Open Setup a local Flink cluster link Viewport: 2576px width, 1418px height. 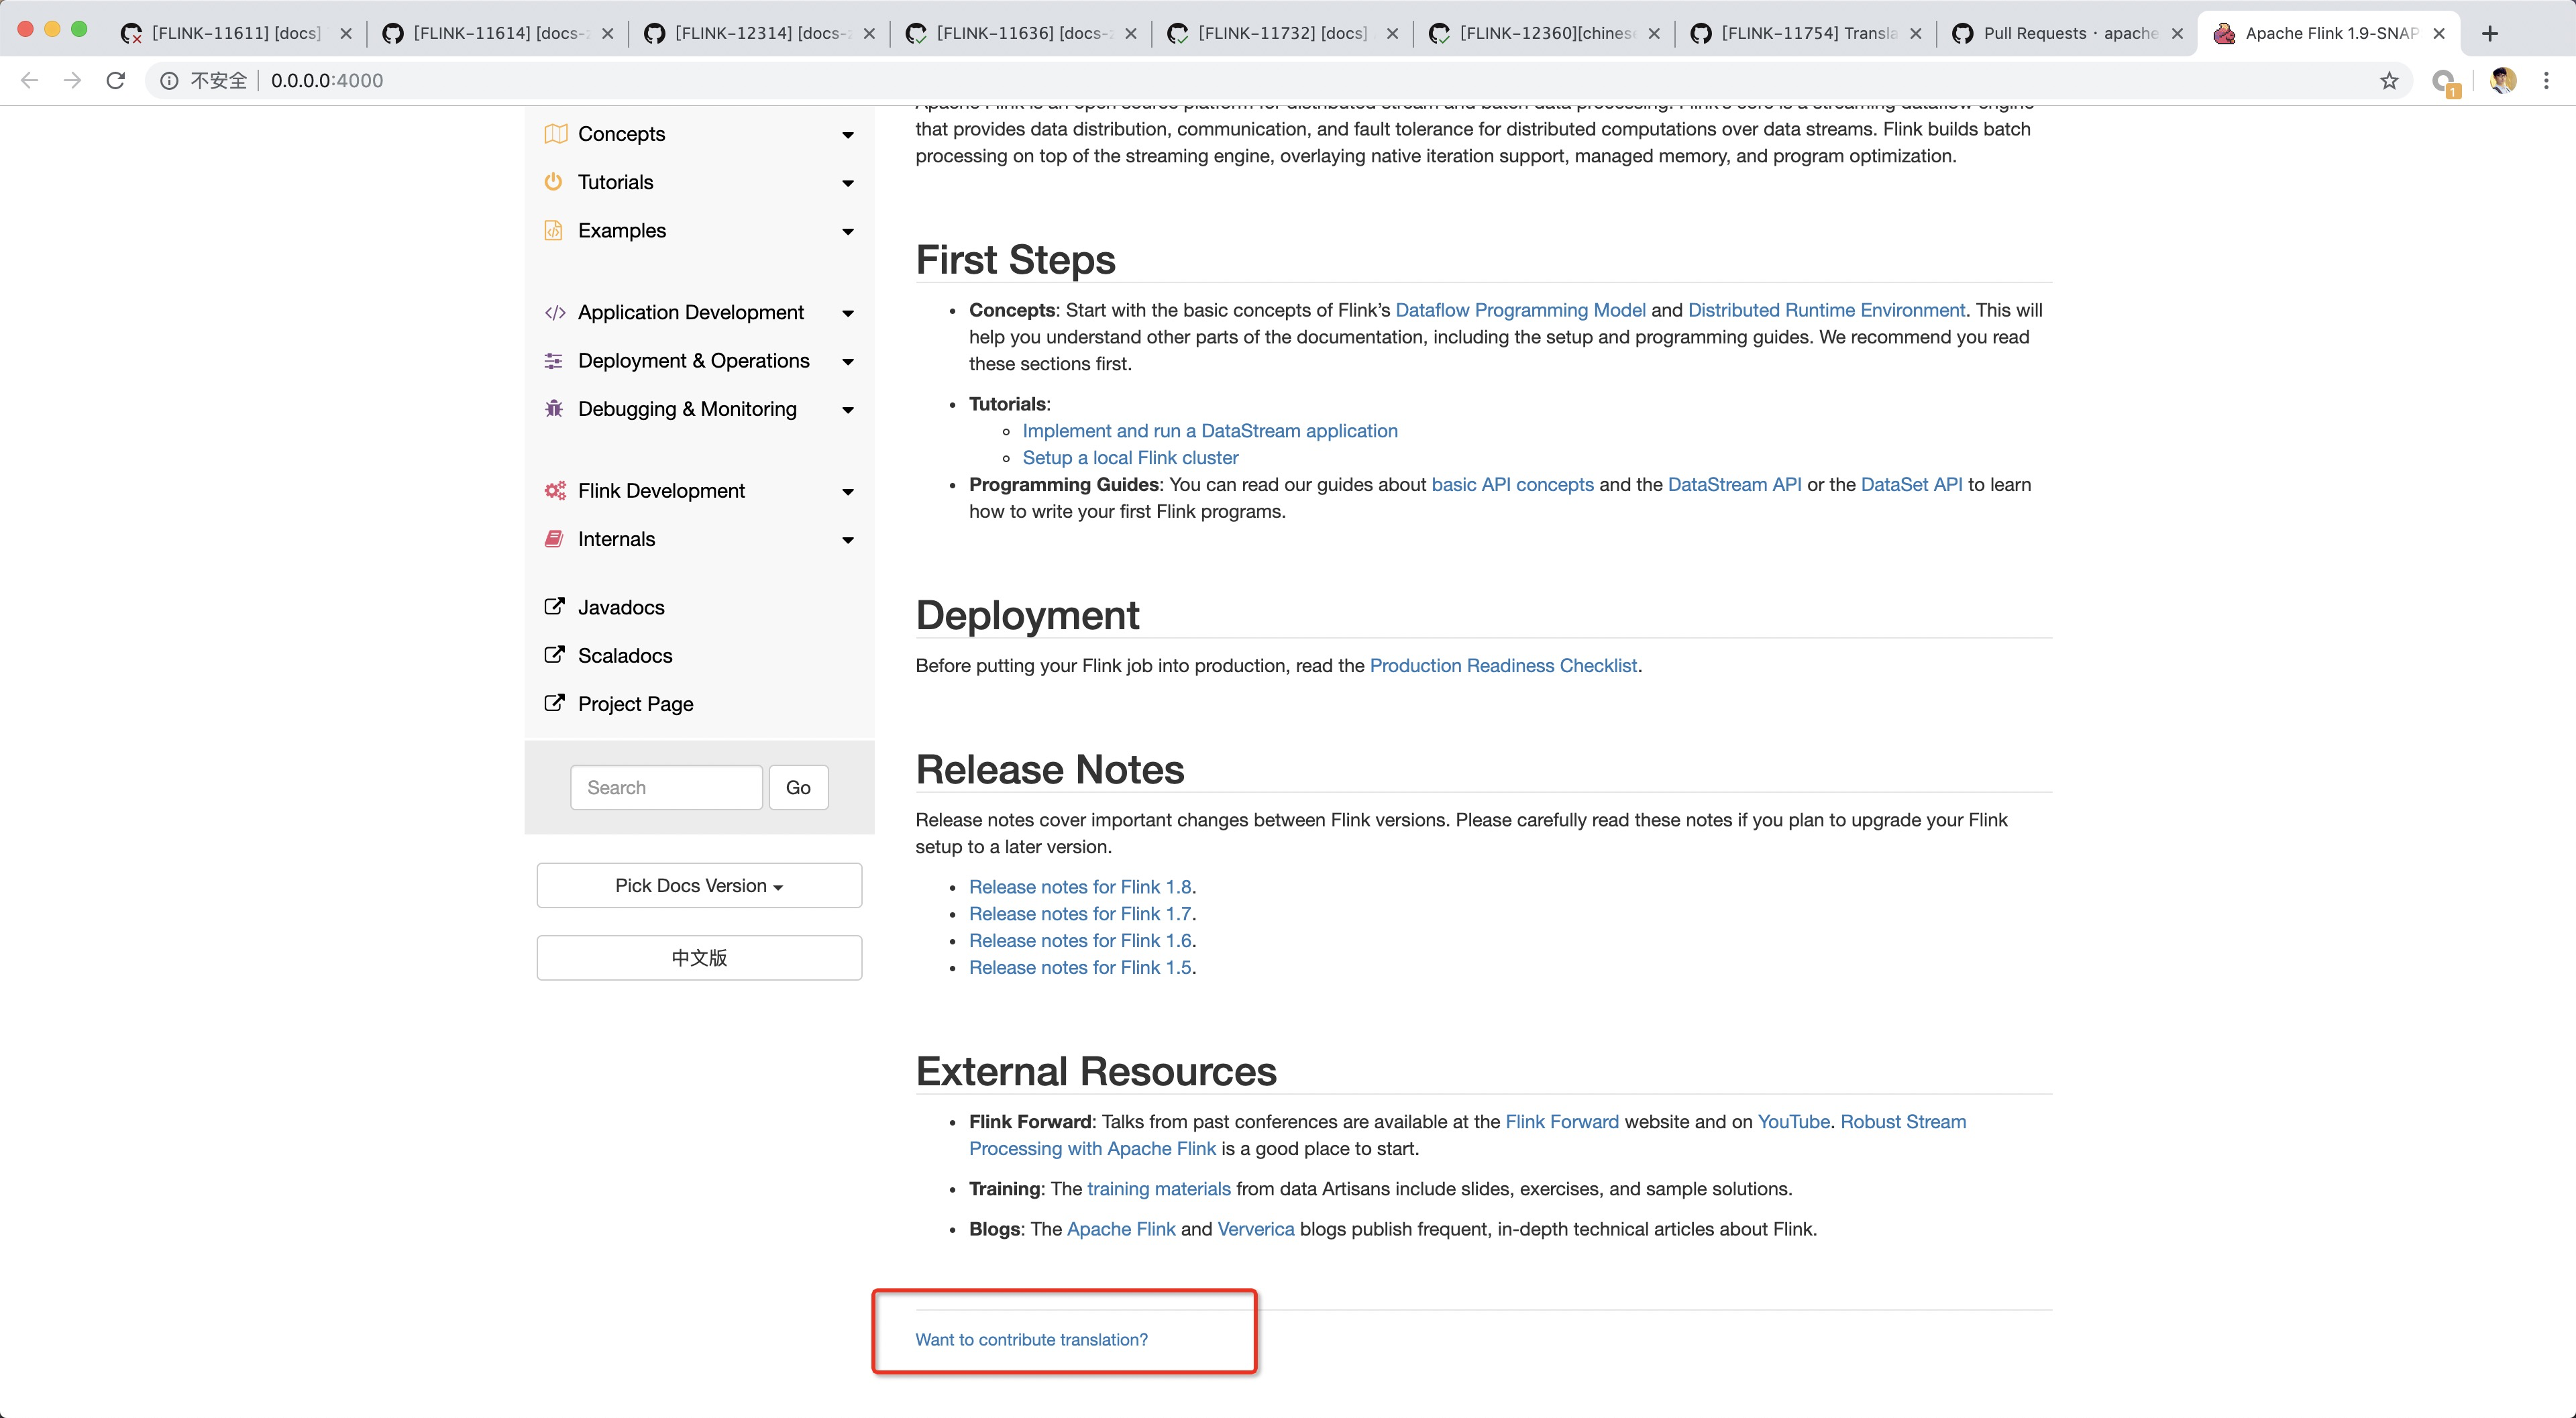[x=1130, y=457]
